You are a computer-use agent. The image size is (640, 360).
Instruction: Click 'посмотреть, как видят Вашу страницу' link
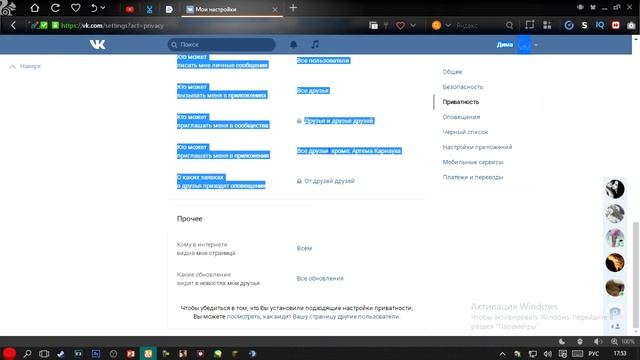pos(313,317)
